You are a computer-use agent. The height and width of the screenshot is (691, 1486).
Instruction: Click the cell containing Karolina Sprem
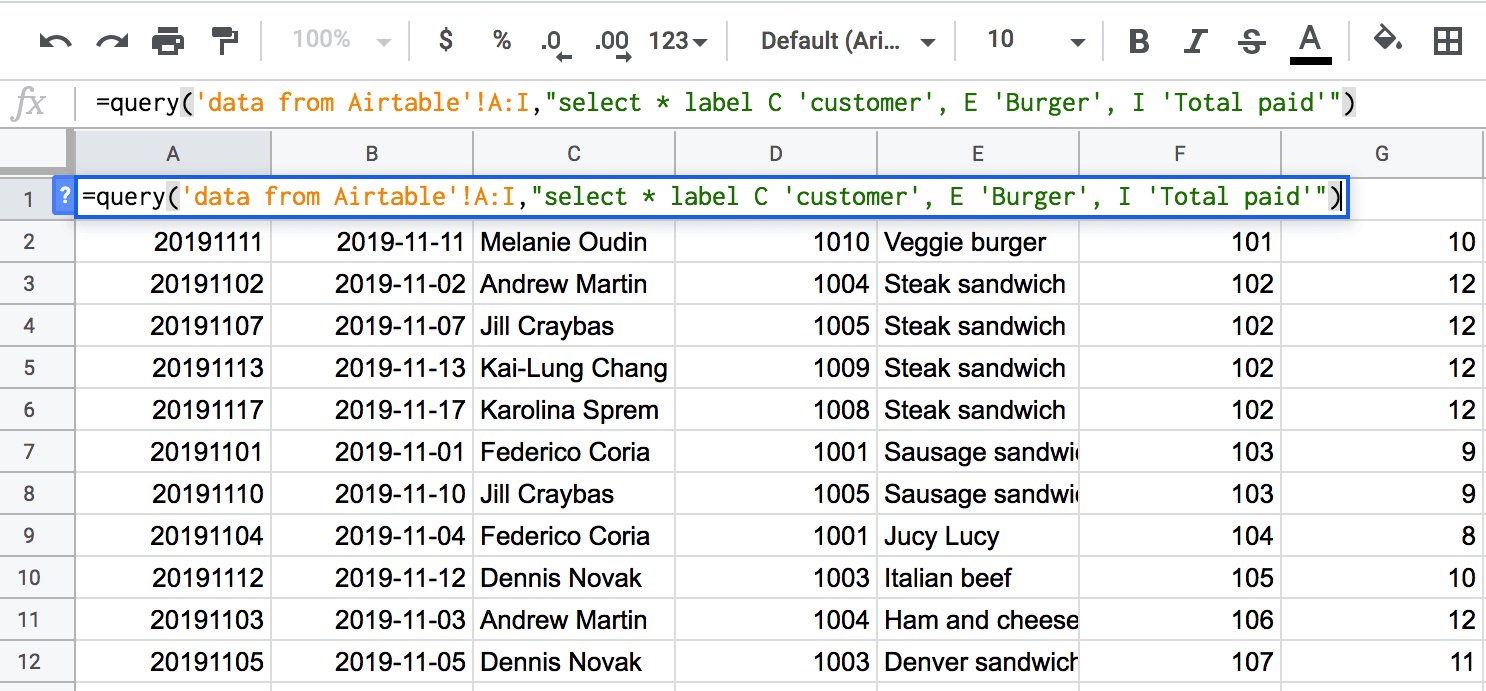(574, 410)
